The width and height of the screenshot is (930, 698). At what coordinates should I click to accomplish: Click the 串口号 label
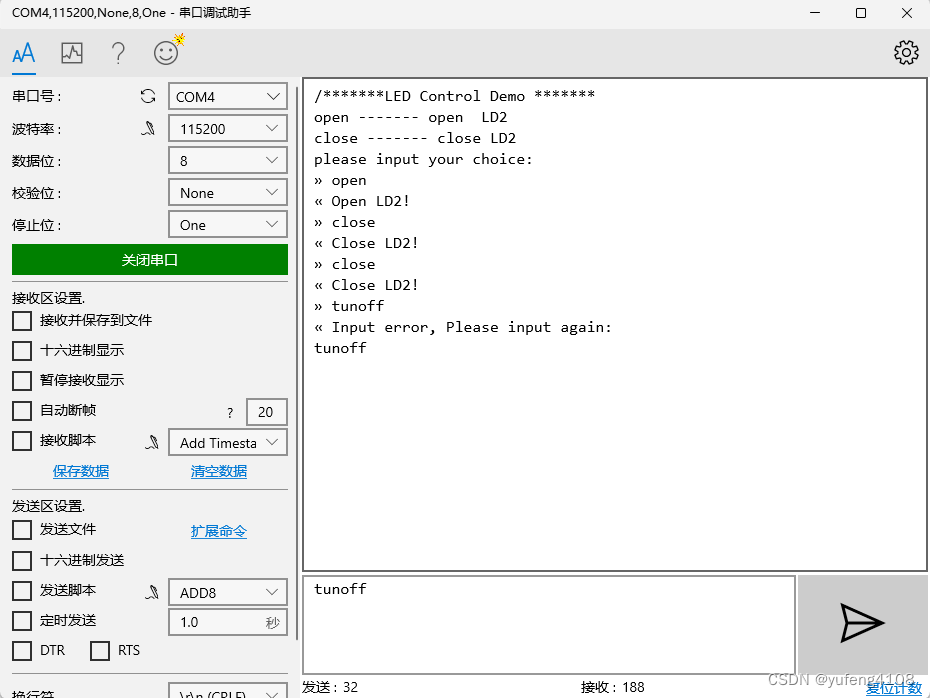point(37,96)
